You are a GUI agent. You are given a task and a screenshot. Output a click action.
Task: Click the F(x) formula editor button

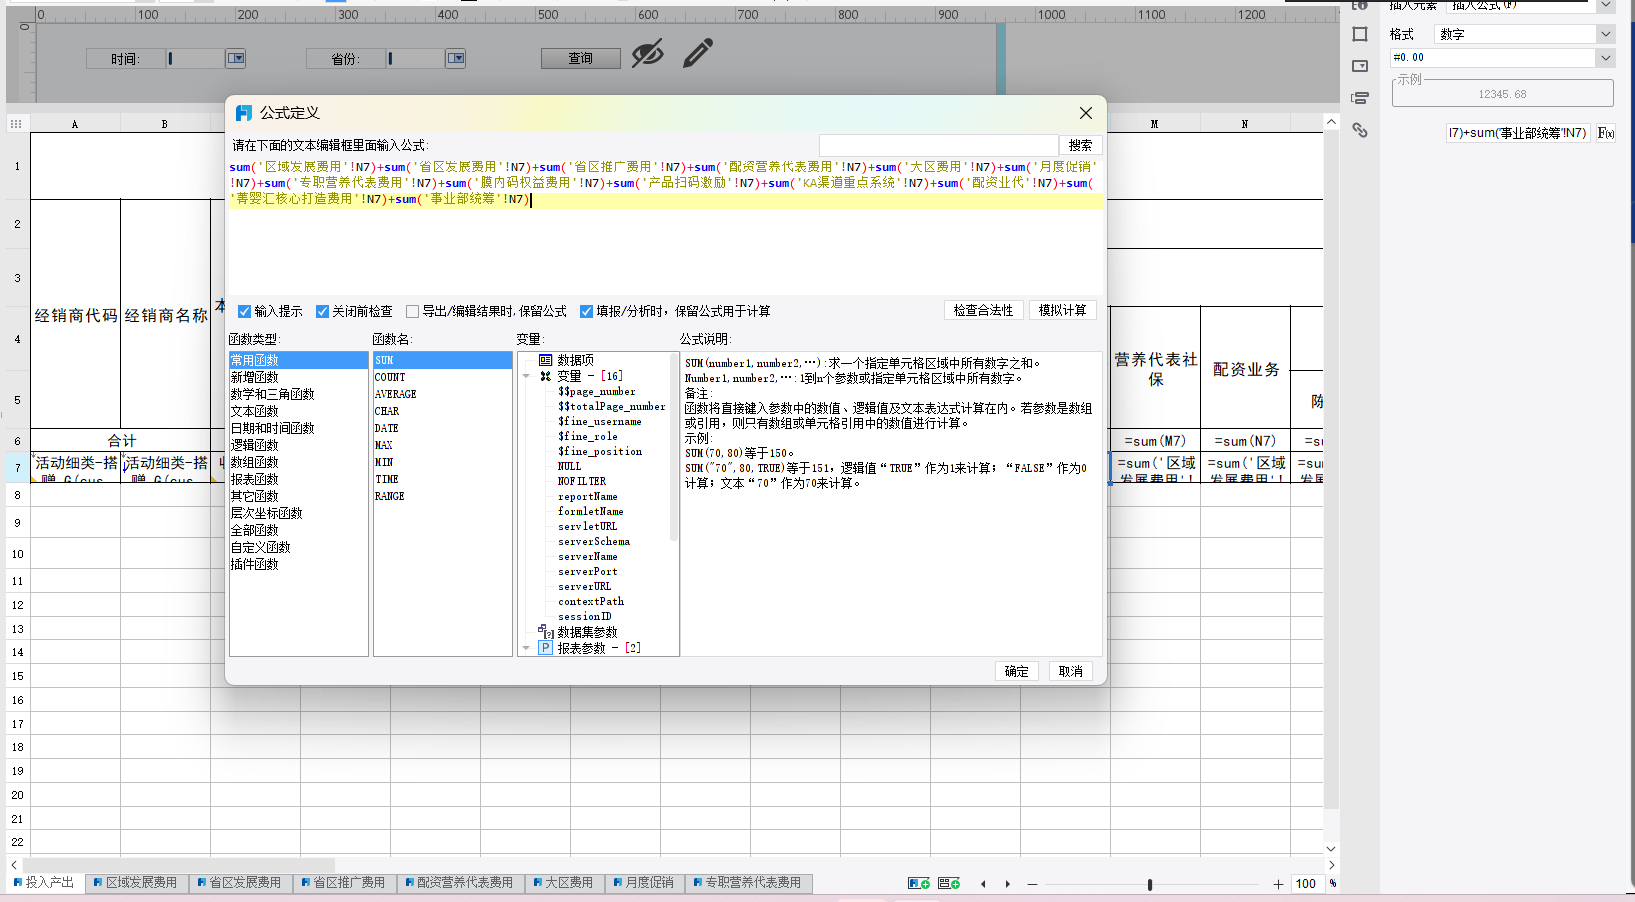click(x=1606, y=133)
